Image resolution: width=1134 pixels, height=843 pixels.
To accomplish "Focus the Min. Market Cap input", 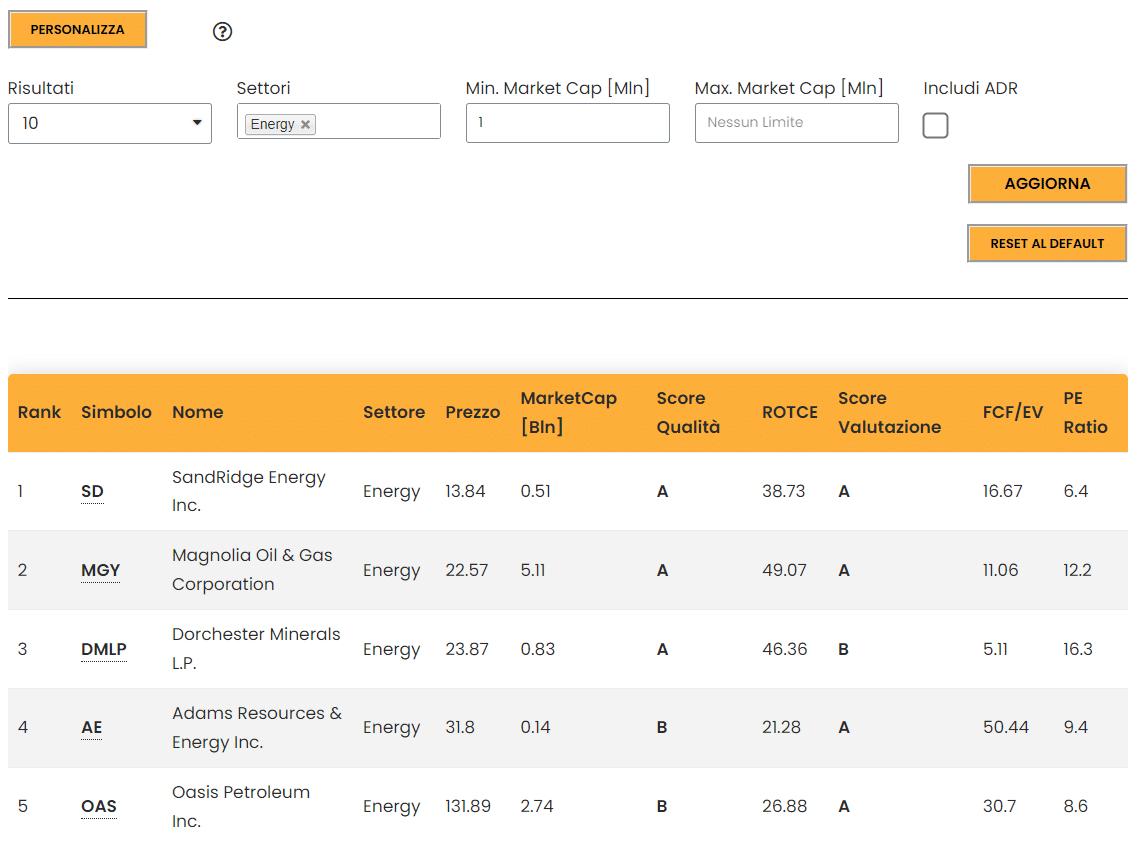I will [568, 122].
